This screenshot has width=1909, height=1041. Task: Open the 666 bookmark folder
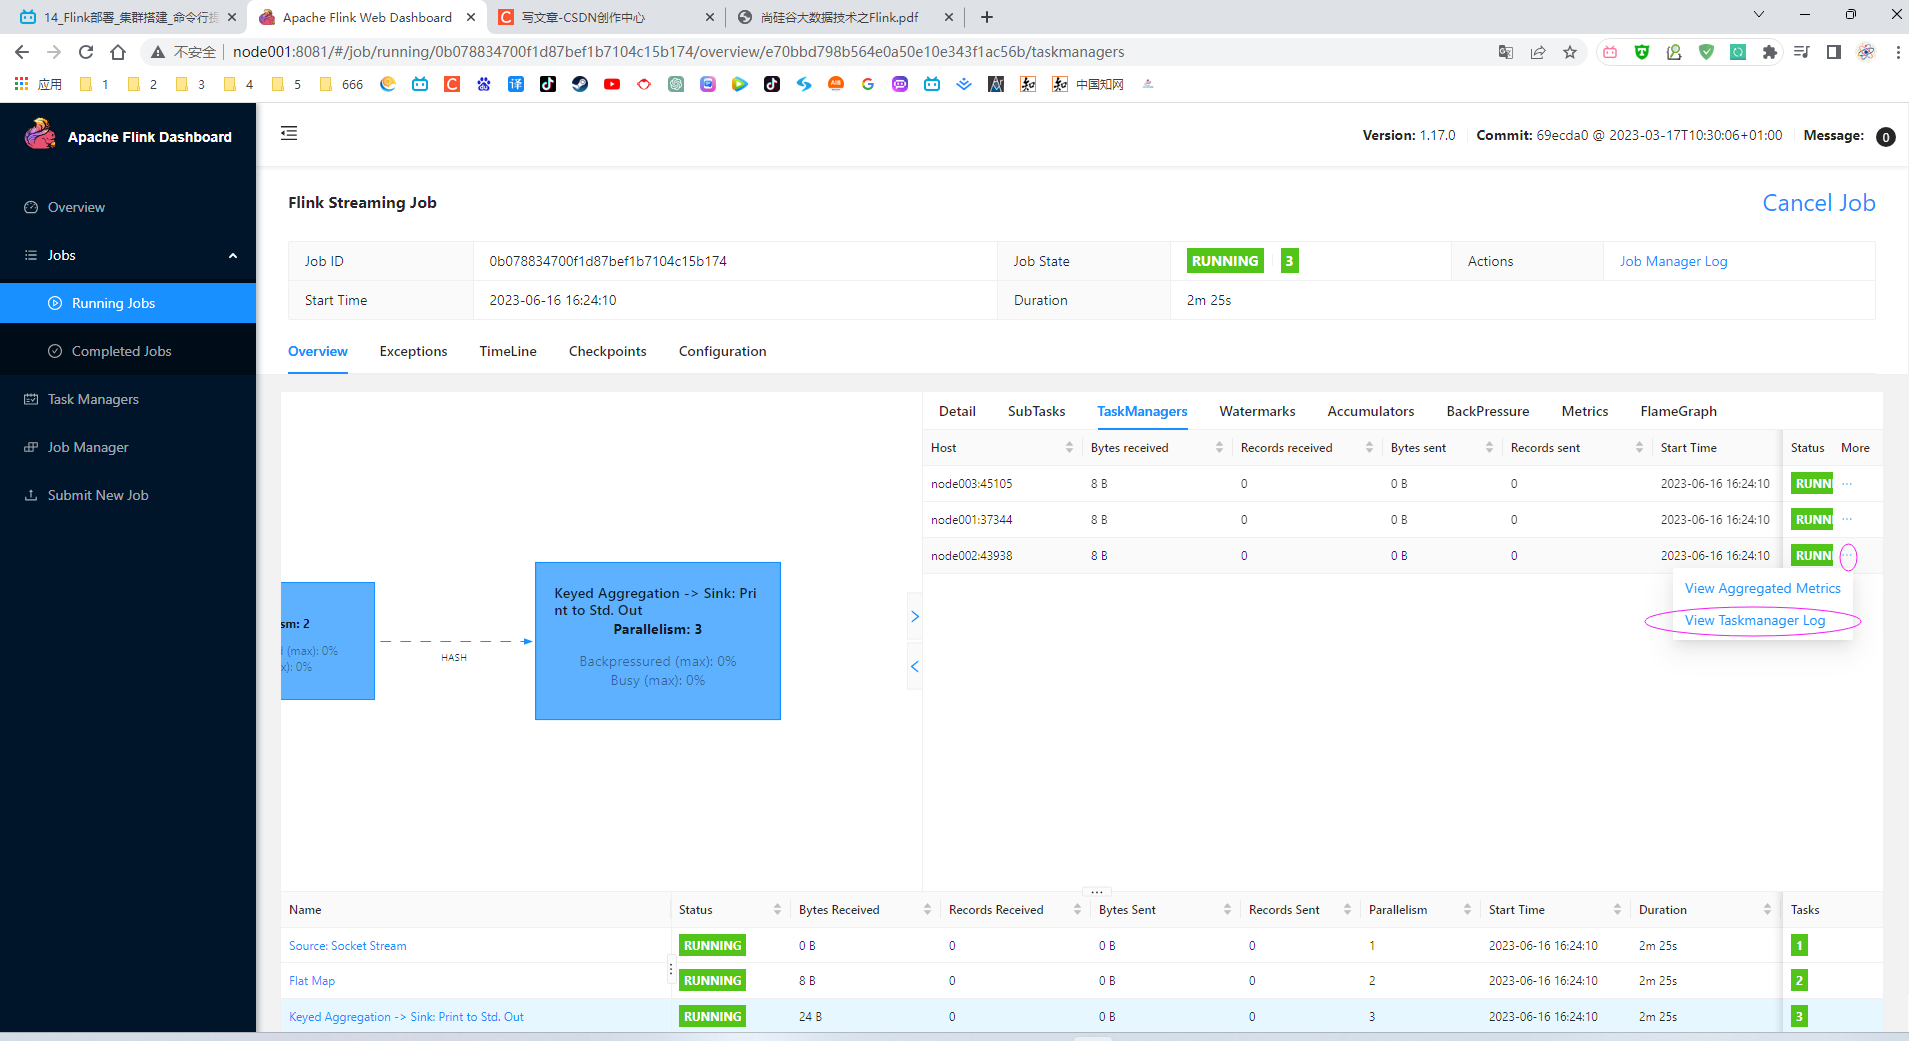tap(341, 84)
